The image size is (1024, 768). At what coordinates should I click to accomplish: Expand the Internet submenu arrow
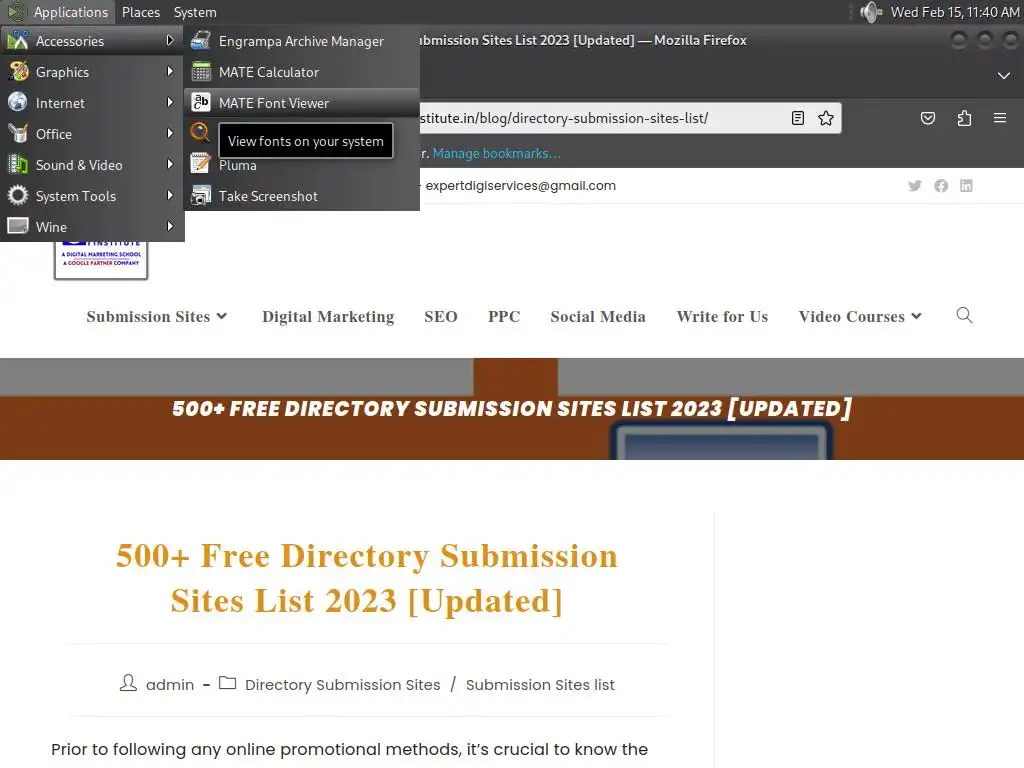click(170, 103)
